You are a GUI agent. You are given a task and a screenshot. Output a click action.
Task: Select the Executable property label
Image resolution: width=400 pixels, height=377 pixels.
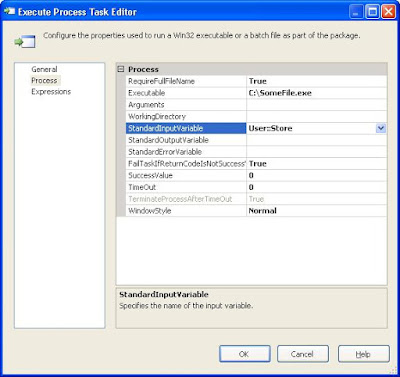click(147, 93)
